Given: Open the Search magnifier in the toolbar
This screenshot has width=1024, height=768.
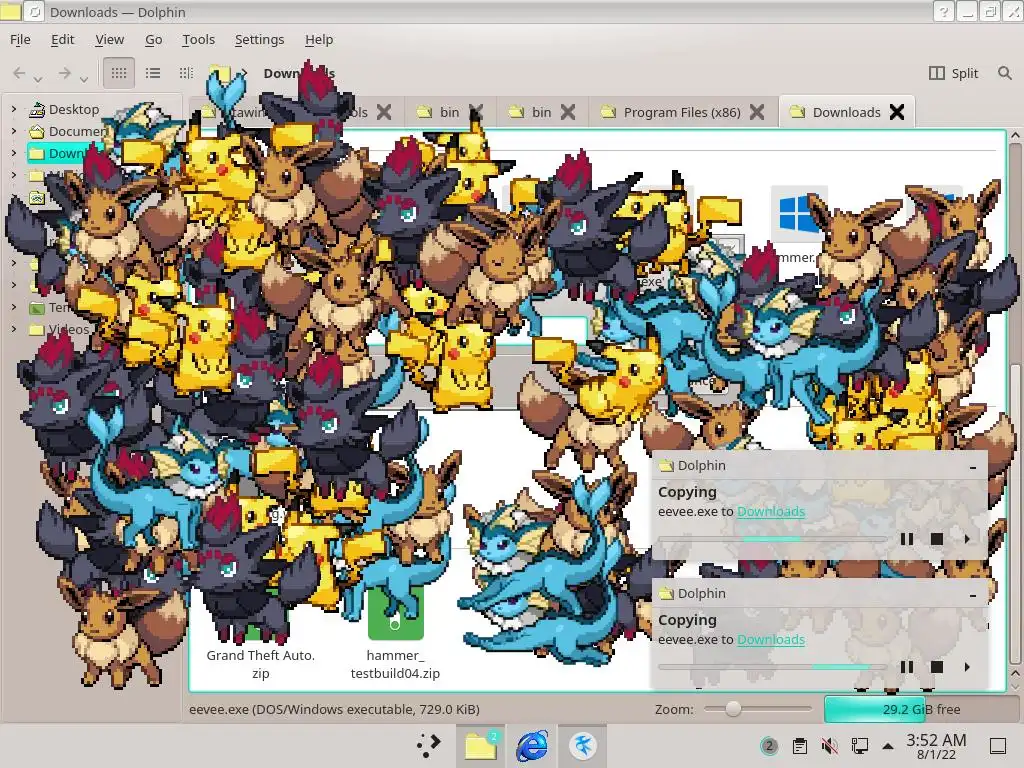Looking at the screenshot, I should 1004,72.
